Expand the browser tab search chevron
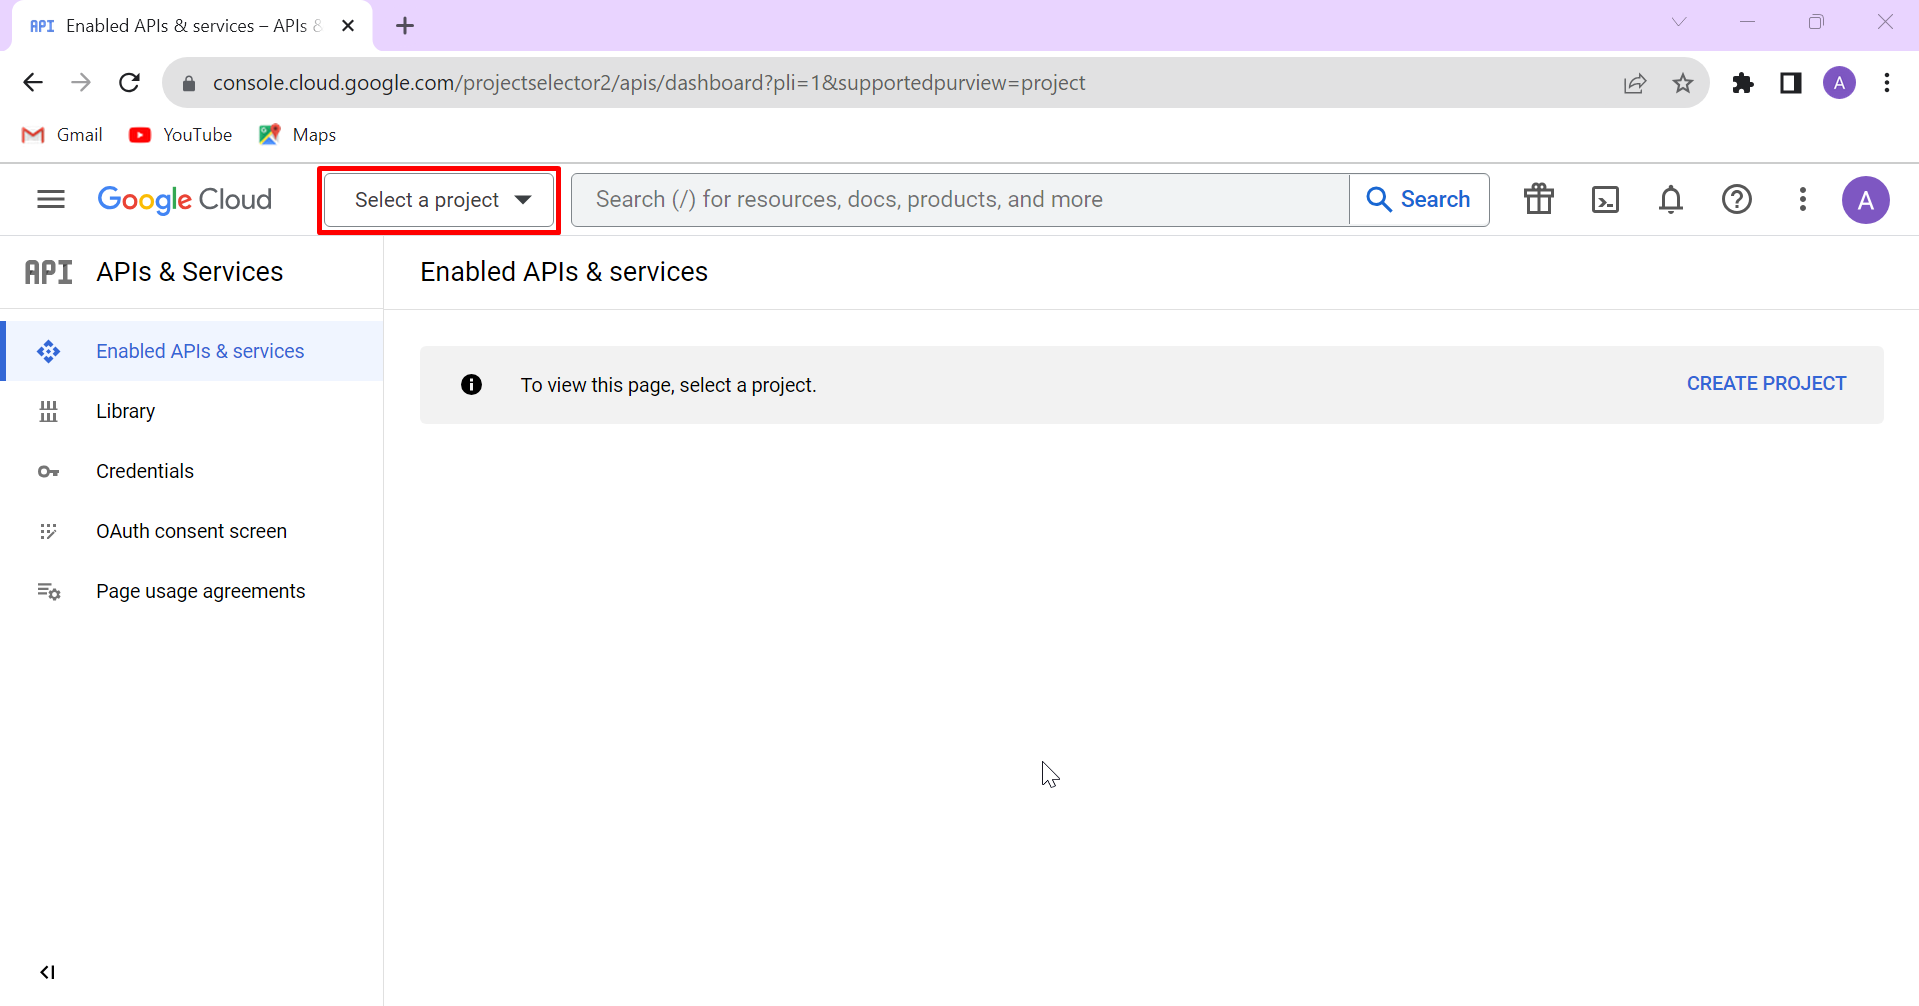Image resolution: width=1919 pixels, height=1006 pixels. point(1680,21)
